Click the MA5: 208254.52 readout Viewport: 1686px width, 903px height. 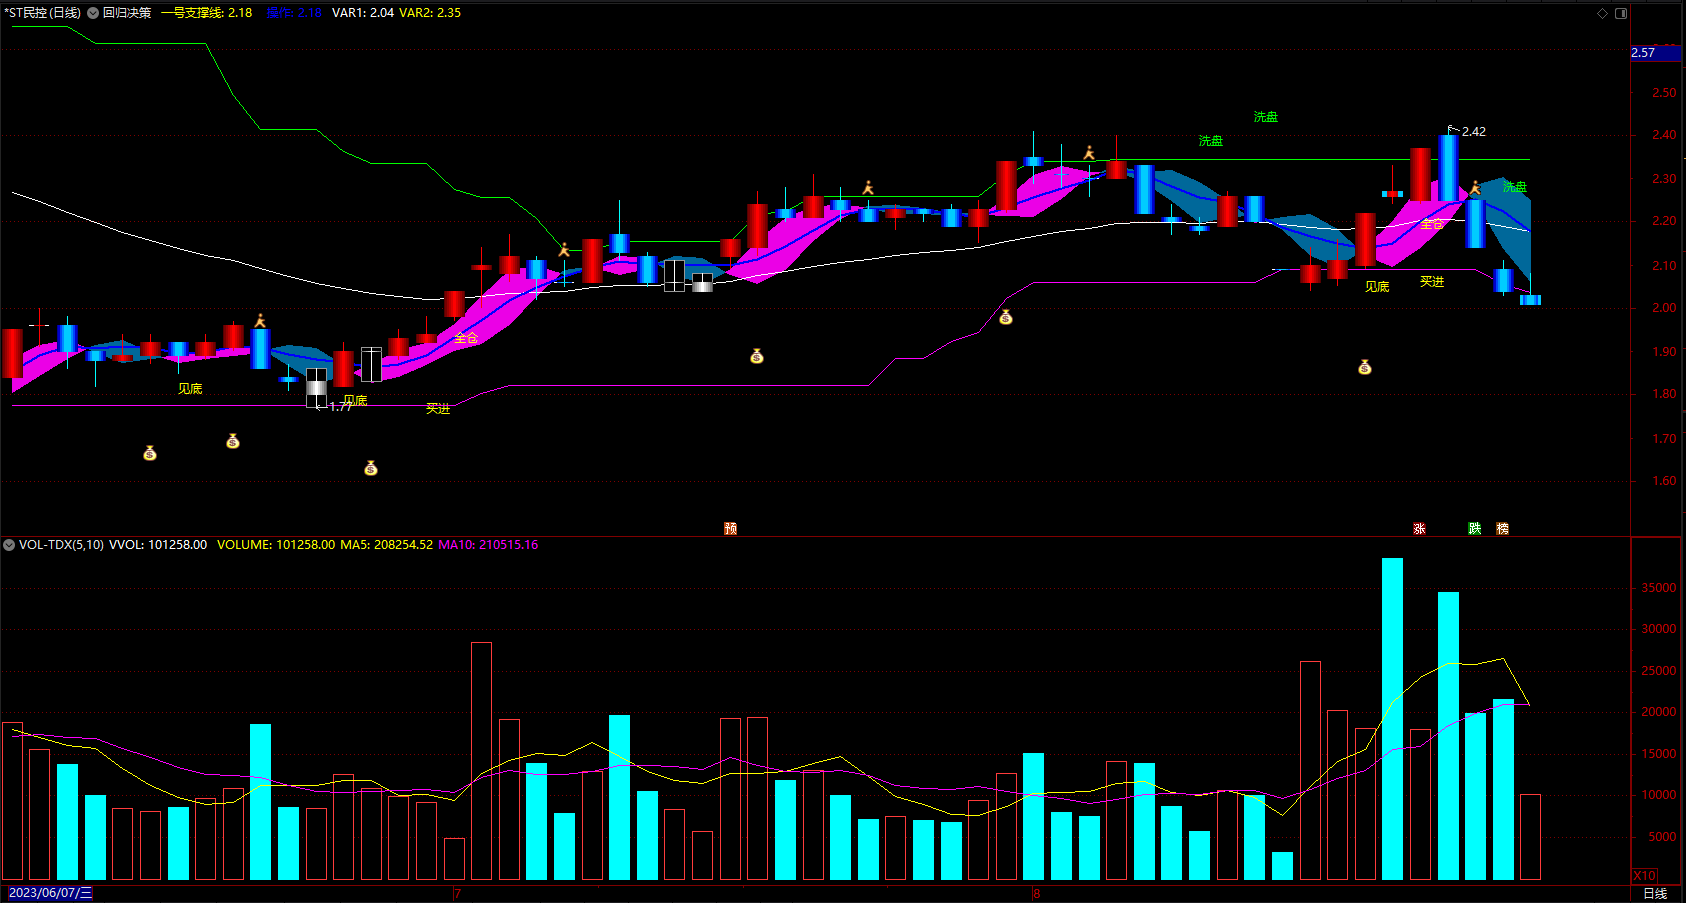pos(387,545)
